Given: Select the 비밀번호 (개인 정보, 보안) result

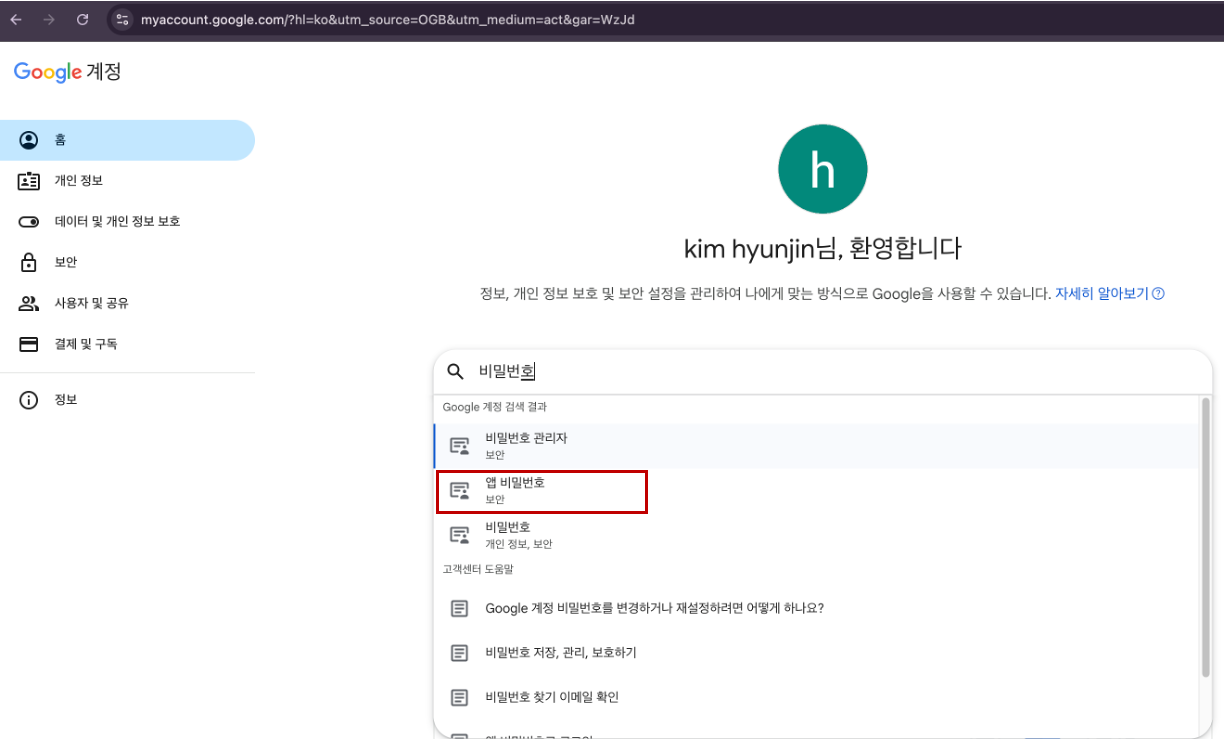Looking at the screenshot, I should [816, 535].
